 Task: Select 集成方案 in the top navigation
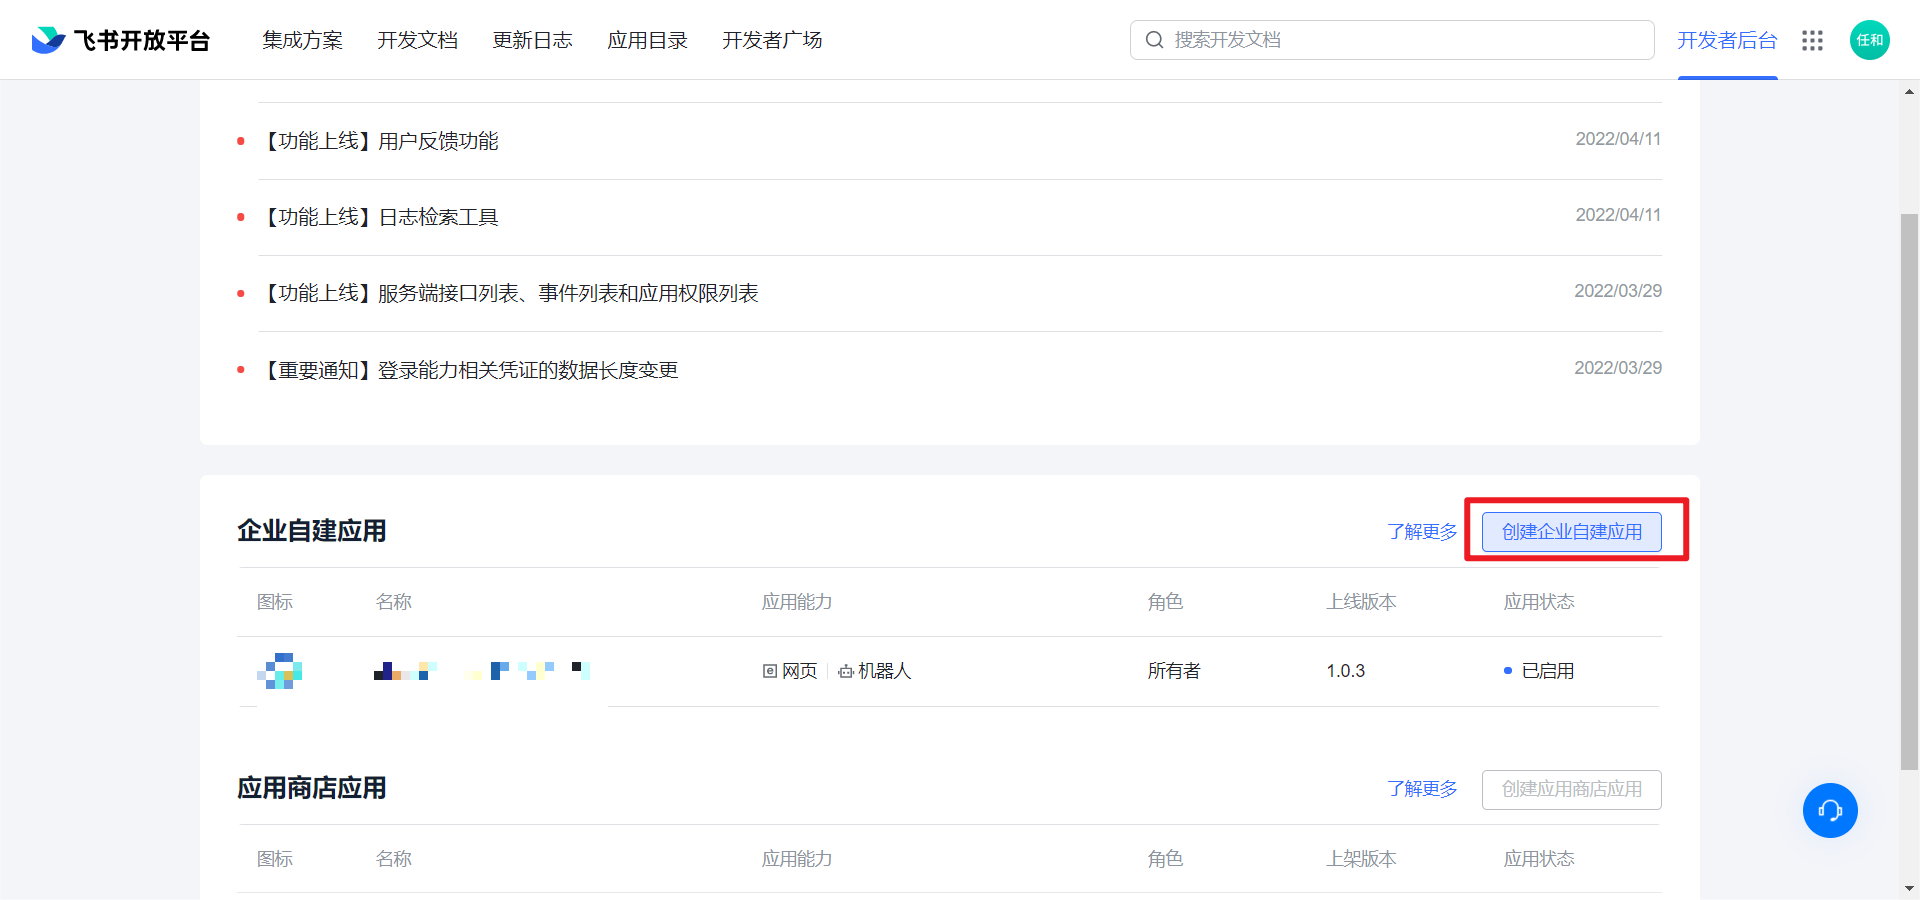click(302, 40)
